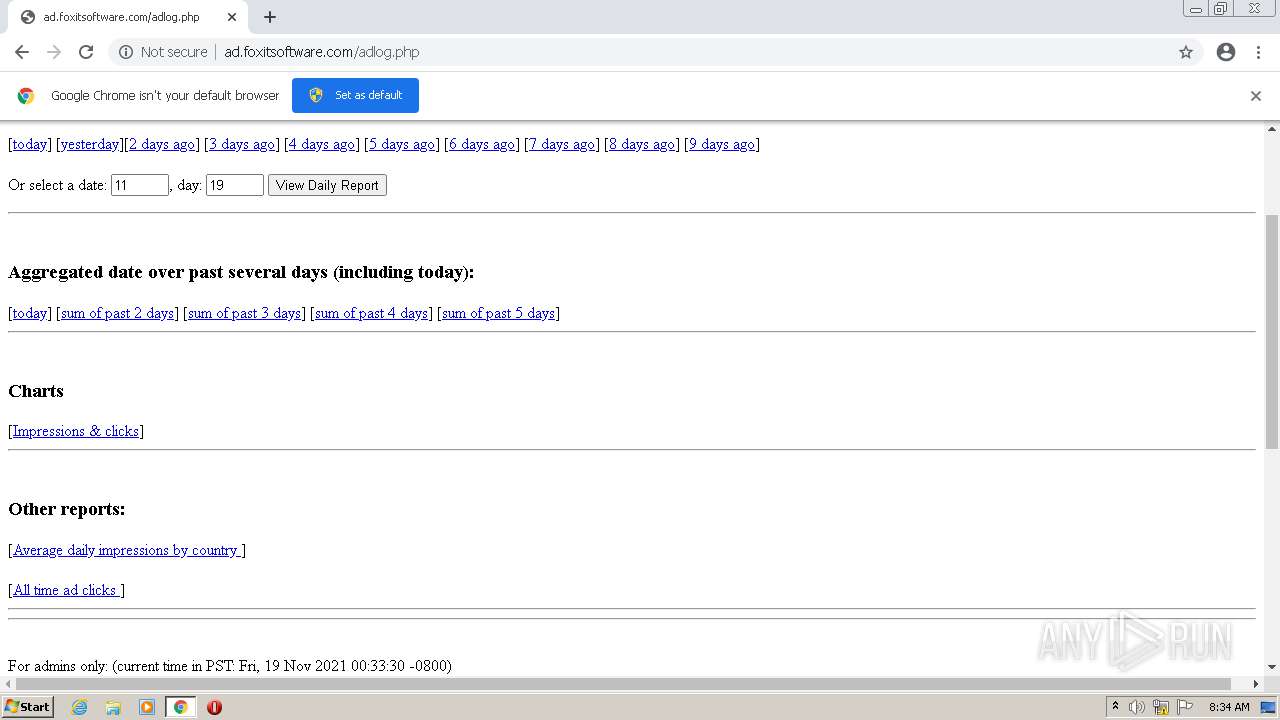Open the Chrome three-dot menu
Screen dimensions: 1280x720
coord(1259,52)
